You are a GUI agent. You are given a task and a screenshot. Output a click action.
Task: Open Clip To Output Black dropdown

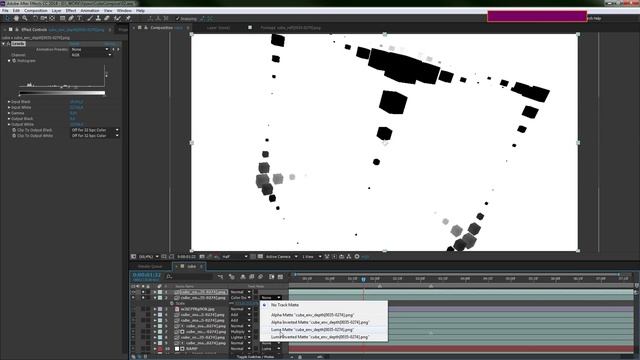[95, 130]
